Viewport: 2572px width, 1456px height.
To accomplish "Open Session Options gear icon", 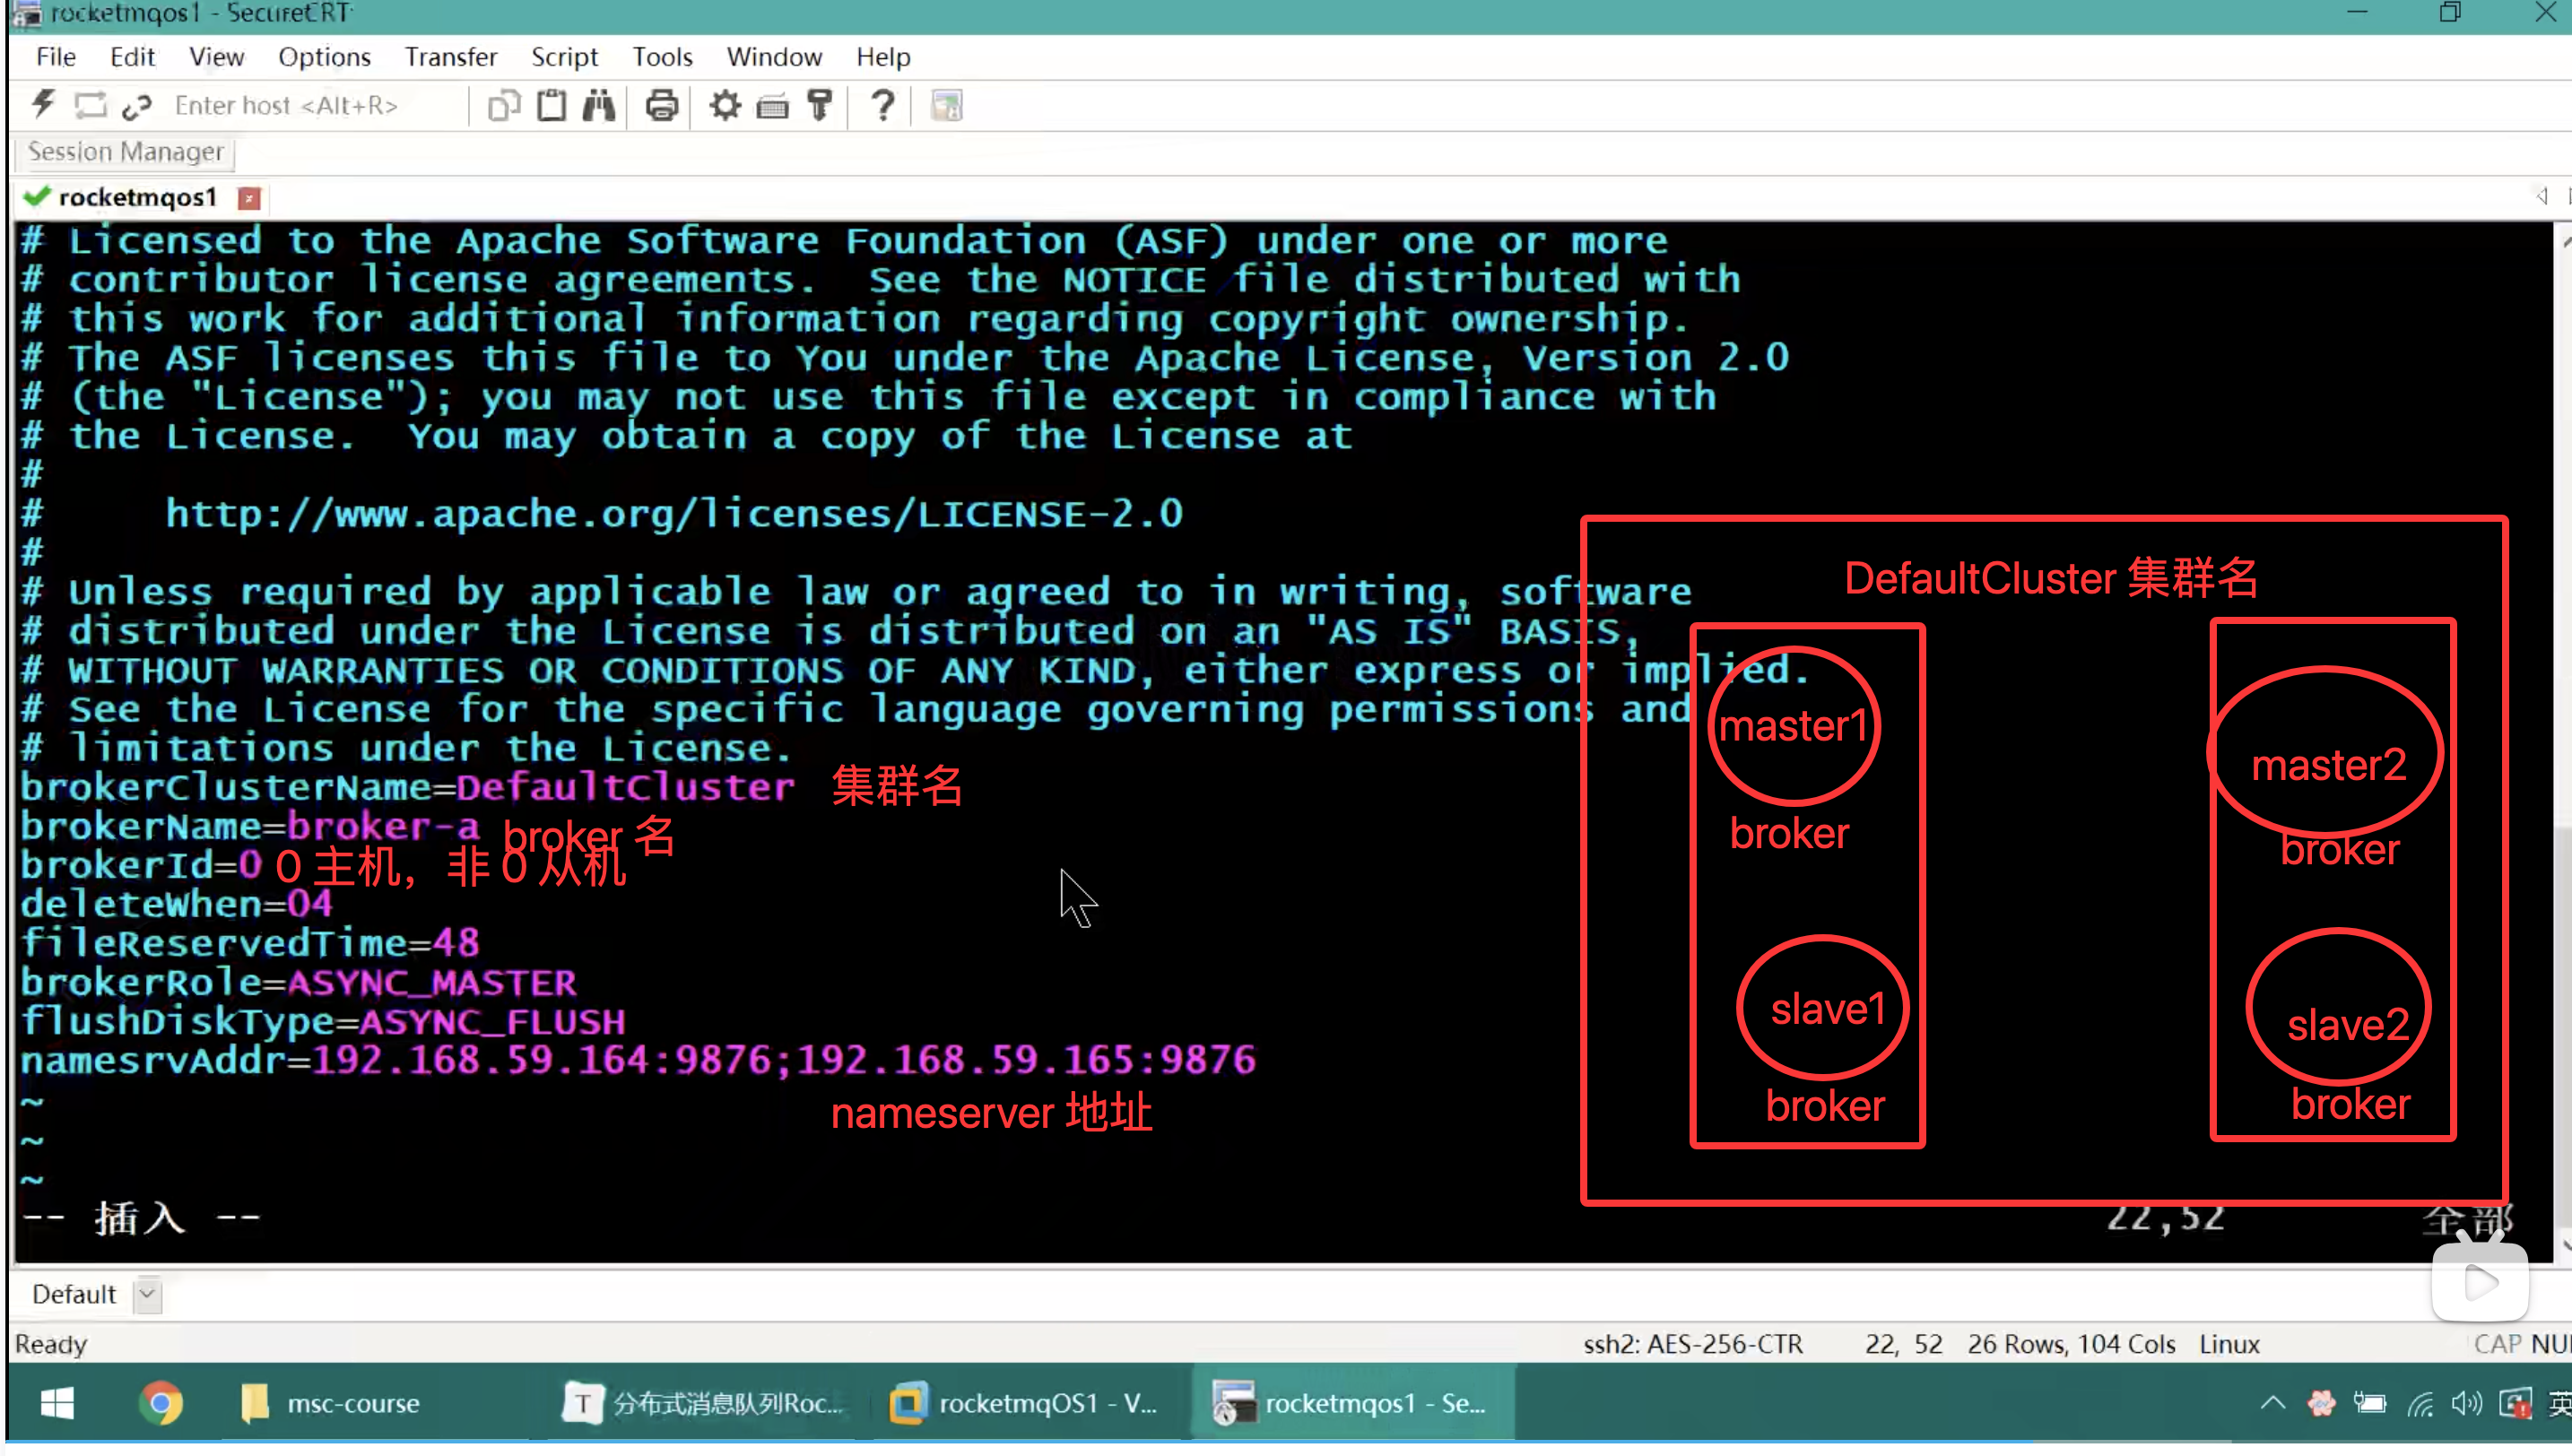I will [724, 105].
